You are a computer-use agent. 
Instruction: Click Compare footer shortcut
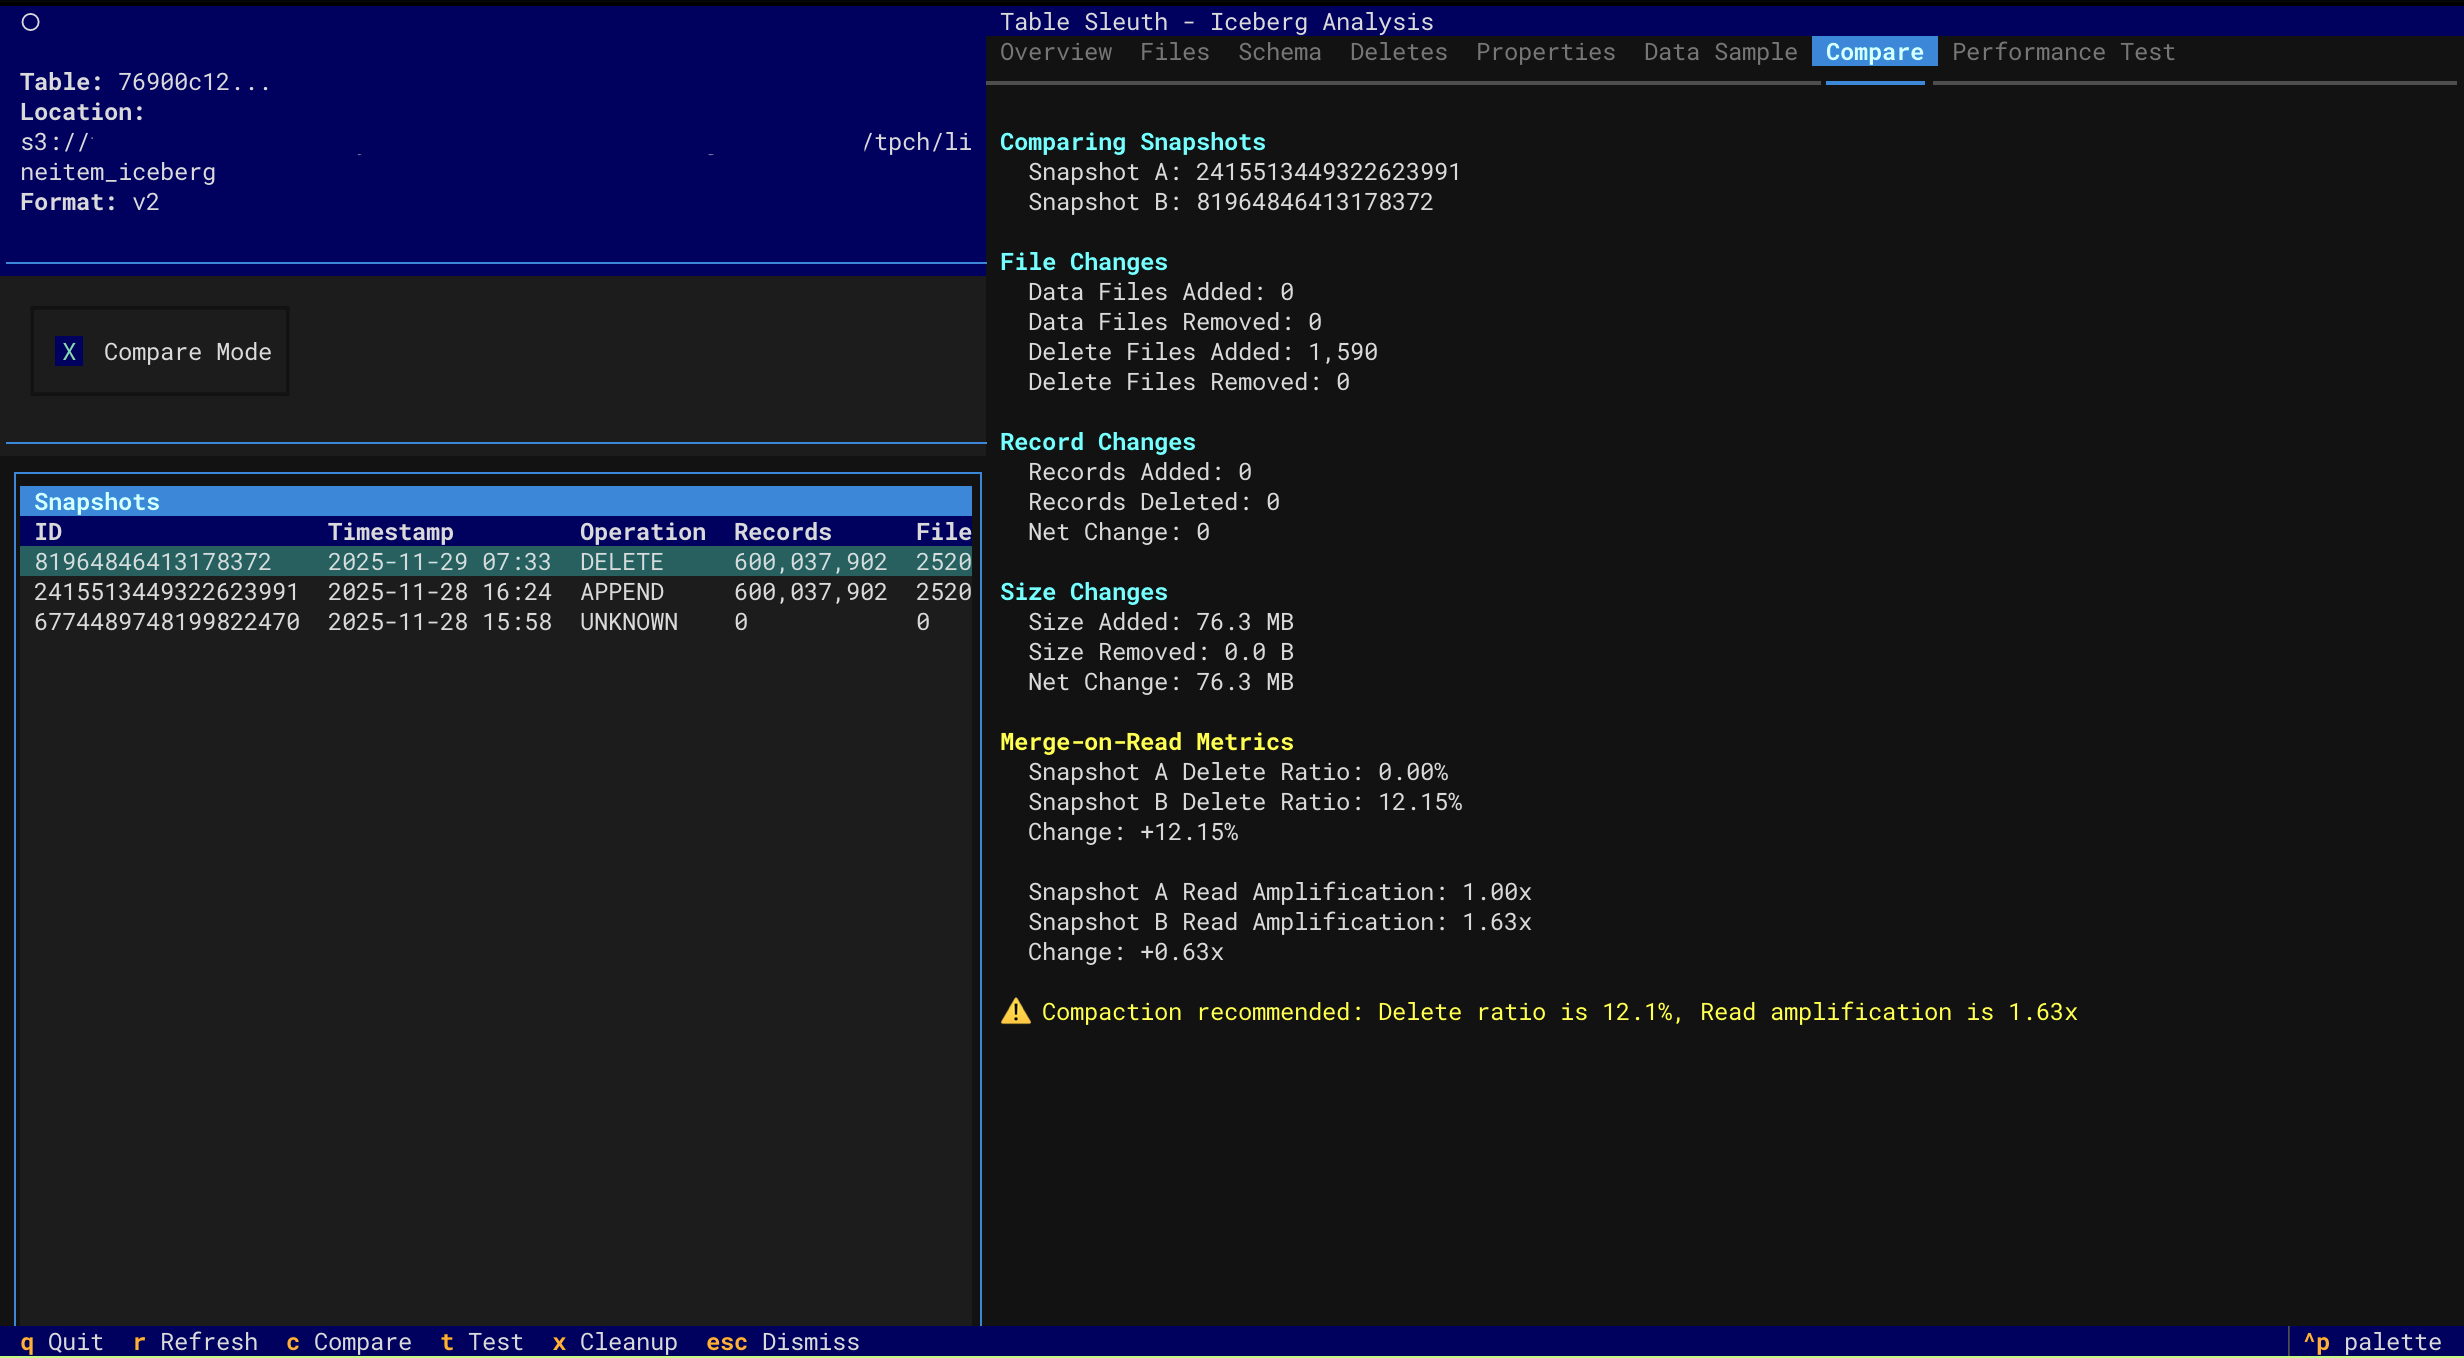pos(349,1342)
